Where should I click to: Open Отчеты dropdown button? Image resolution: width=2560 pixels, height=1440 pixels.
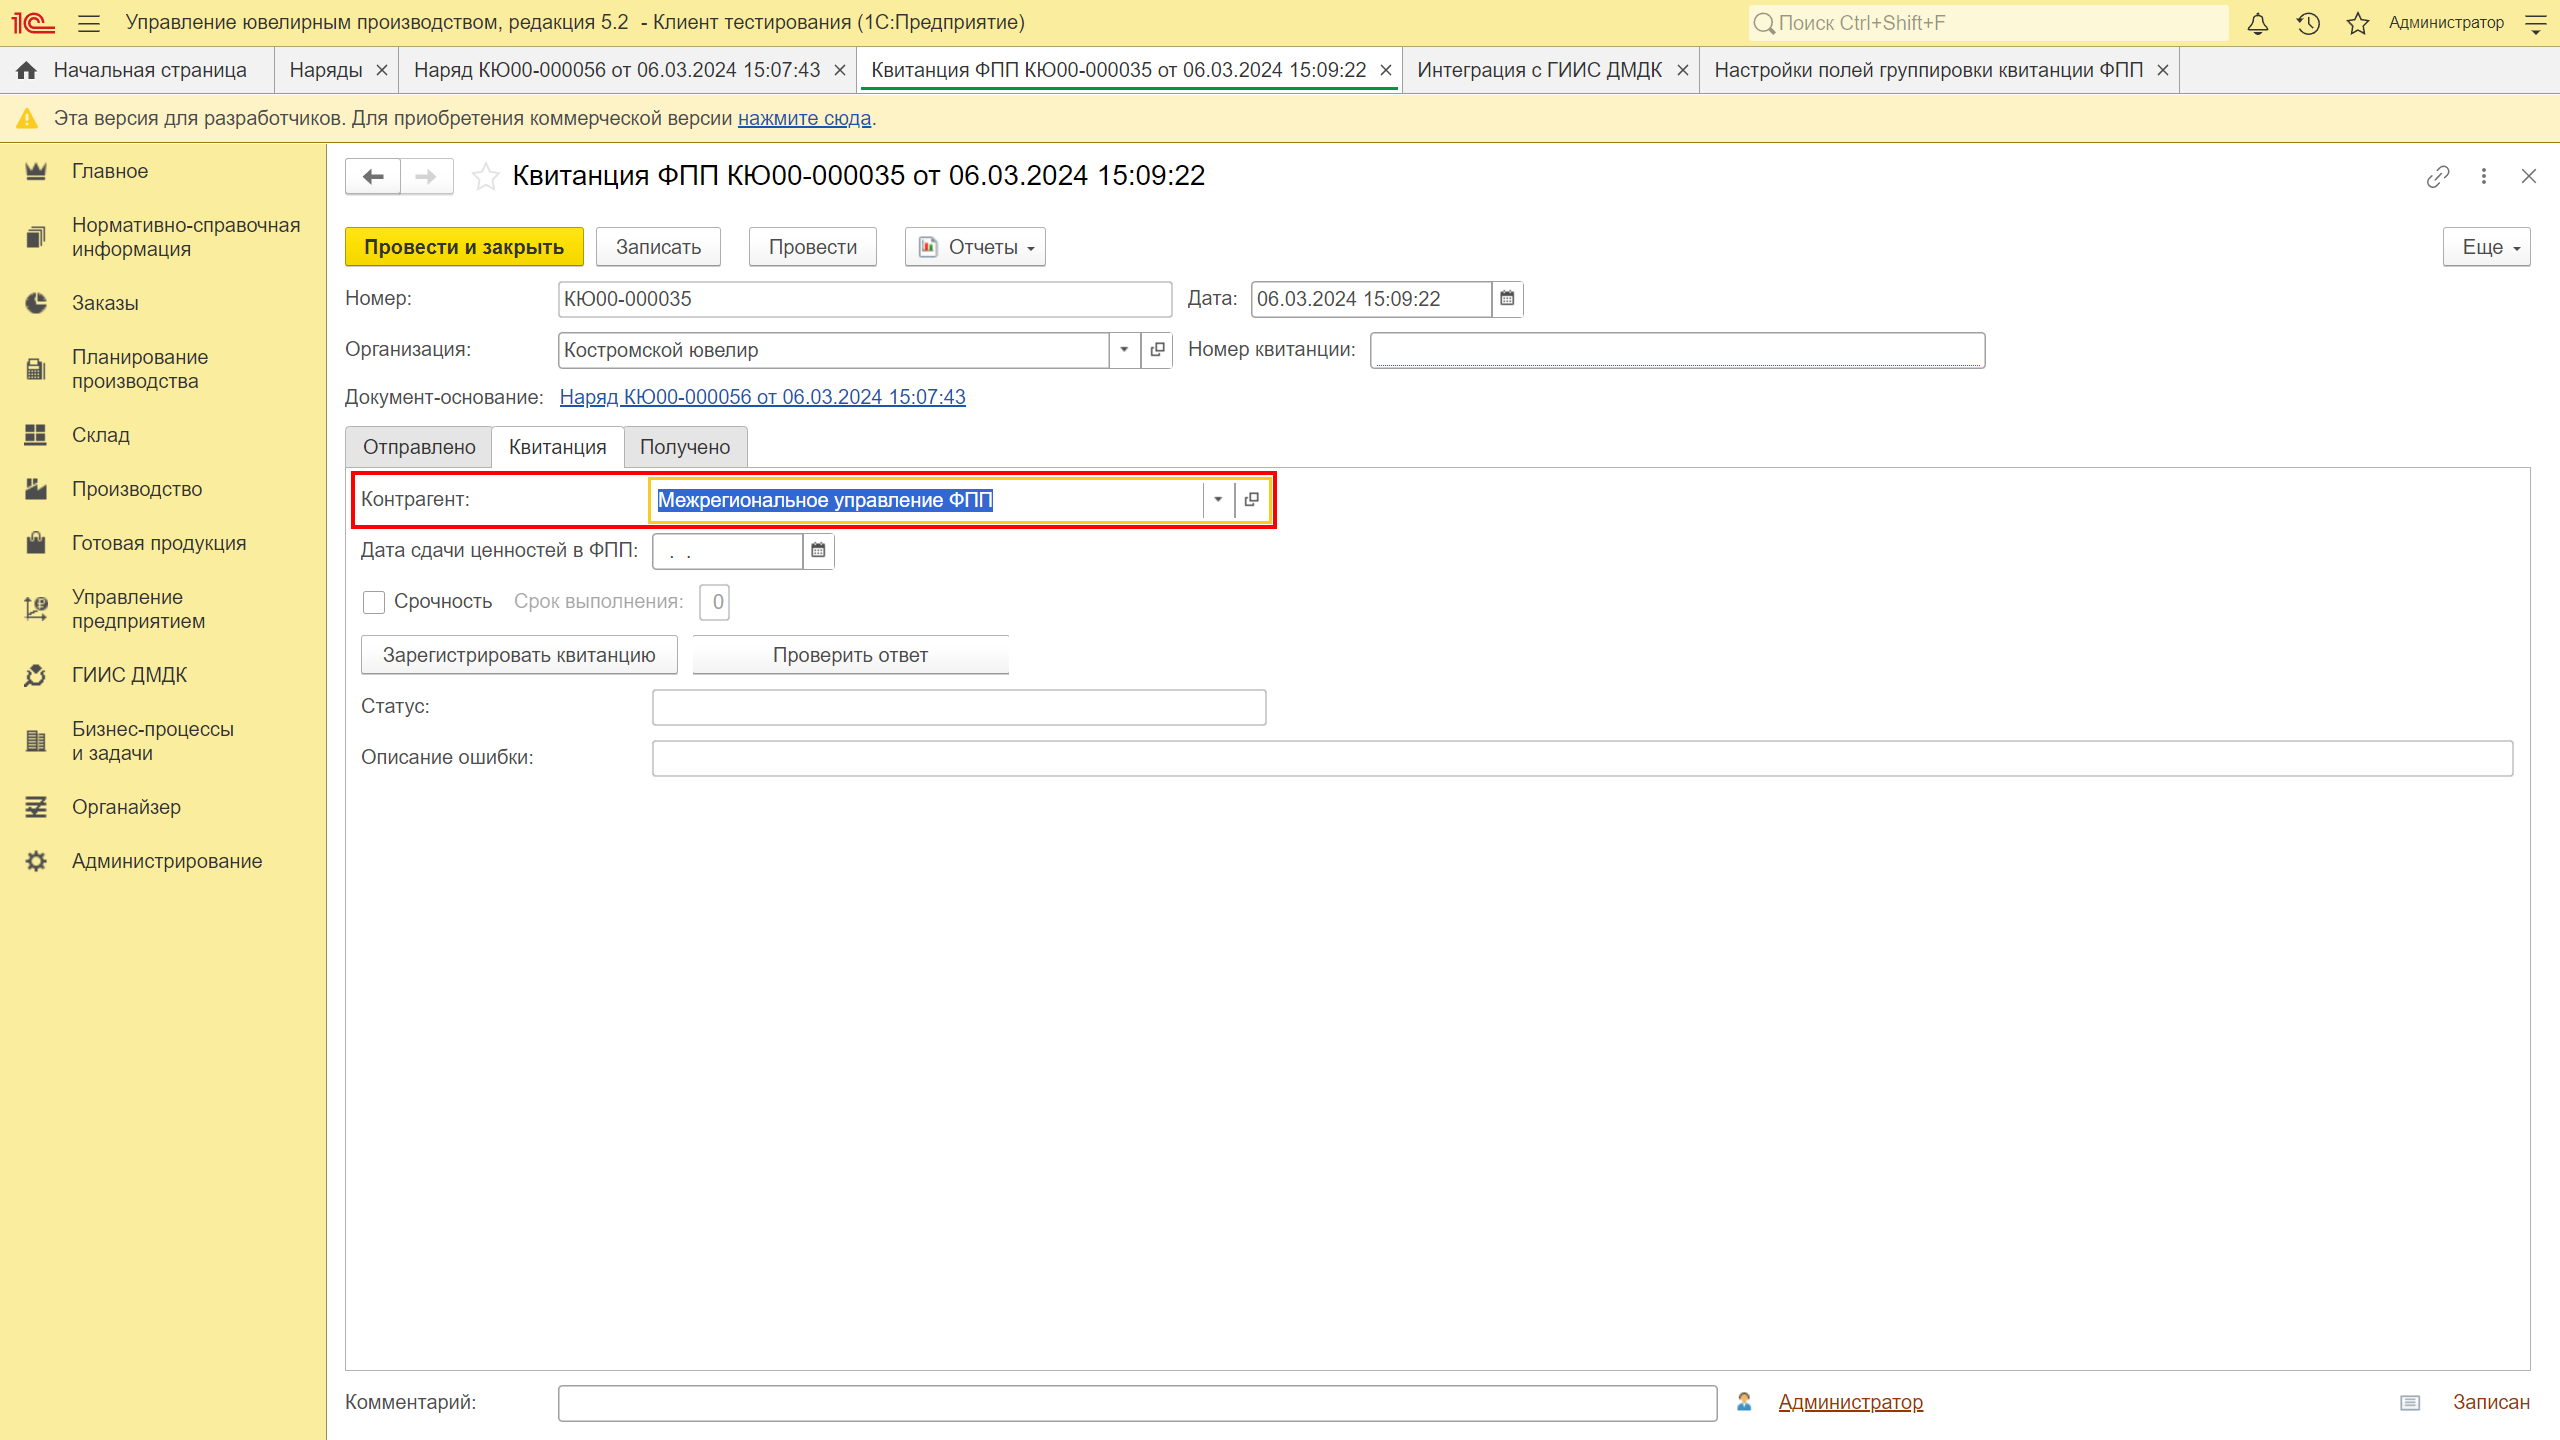pyautogui.click(x=975, y=247)
